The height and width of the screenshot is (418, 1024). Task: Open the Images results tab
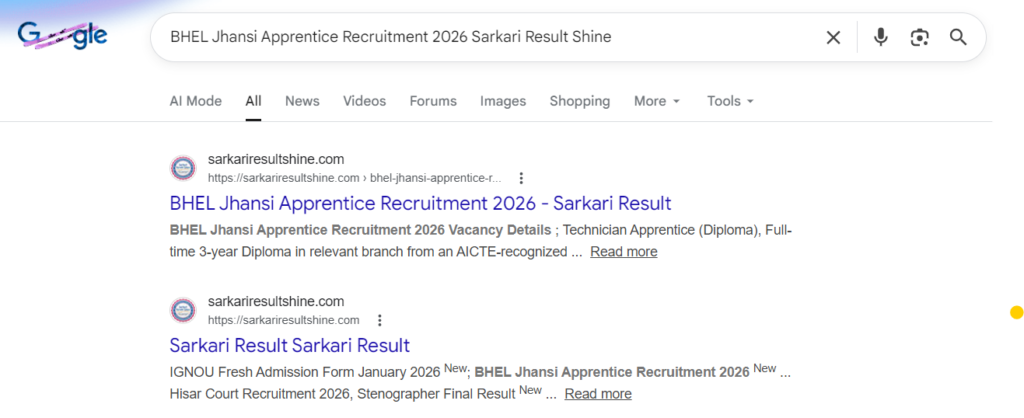pos(502,101)
